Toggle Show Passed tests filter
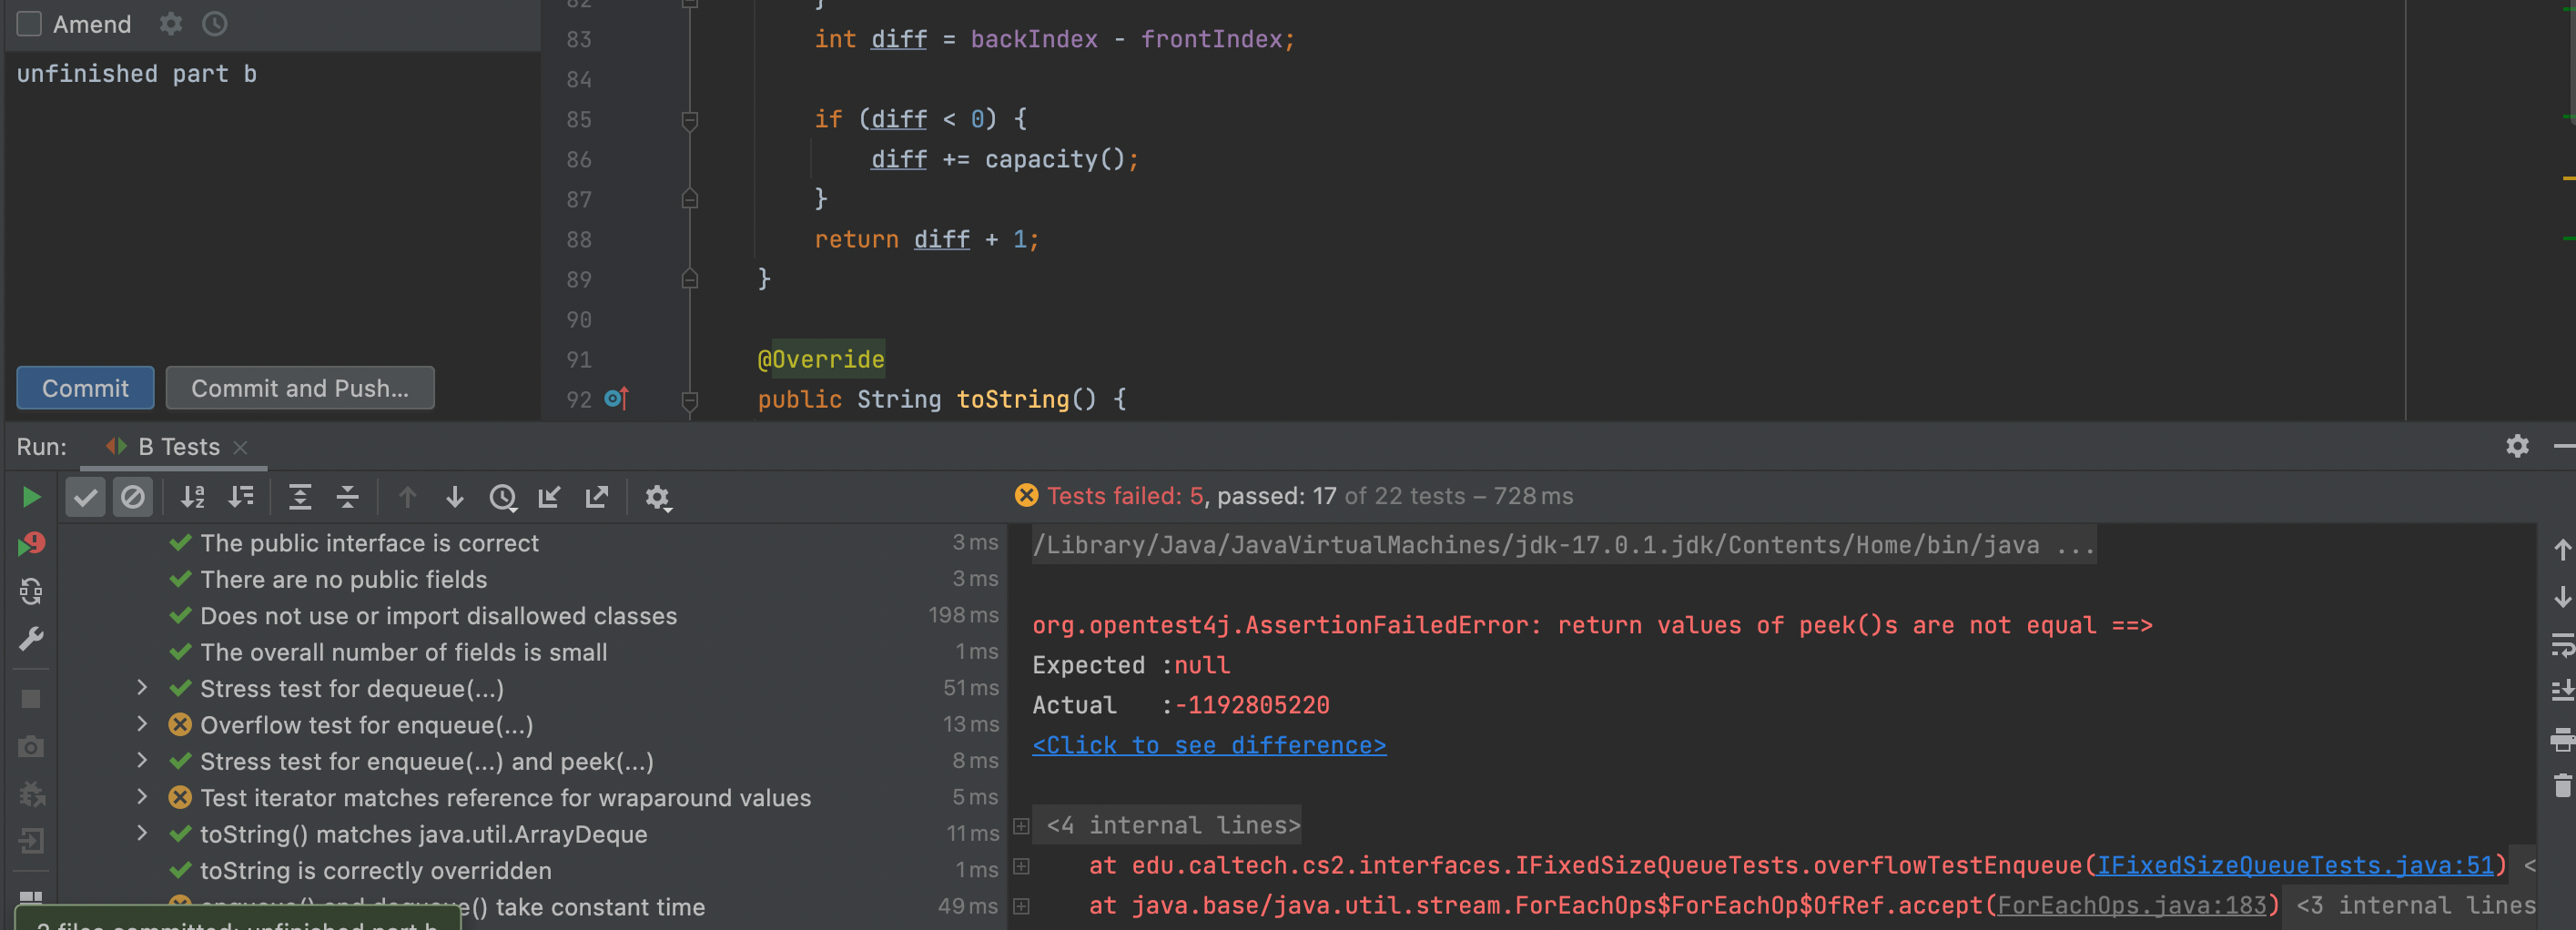The width and height of the screenshot is (2576, 930). click(85, 497)
